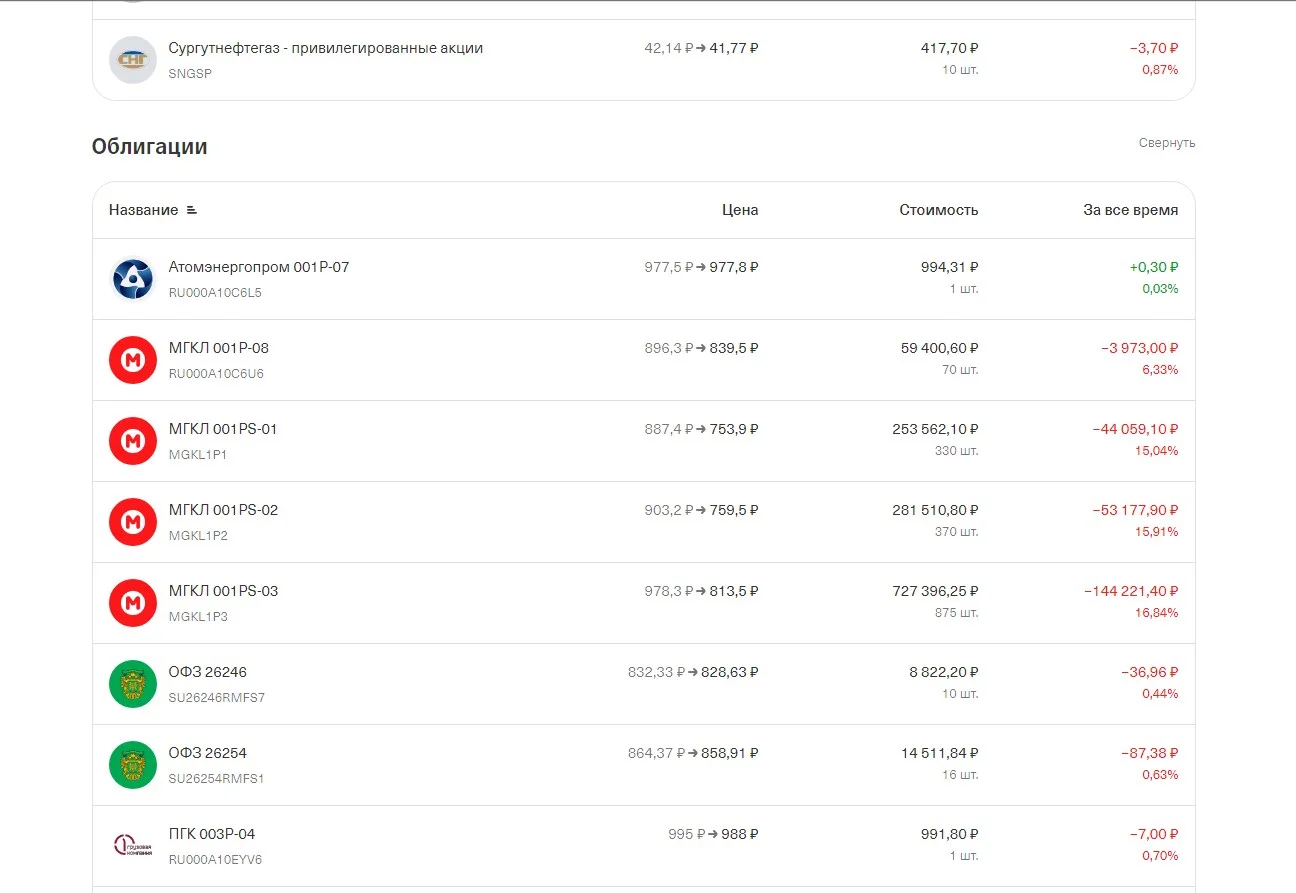Viewport: 1296px width, 893px height.
Task: Click the value 281 510,80 ₽
Action: 936,510
